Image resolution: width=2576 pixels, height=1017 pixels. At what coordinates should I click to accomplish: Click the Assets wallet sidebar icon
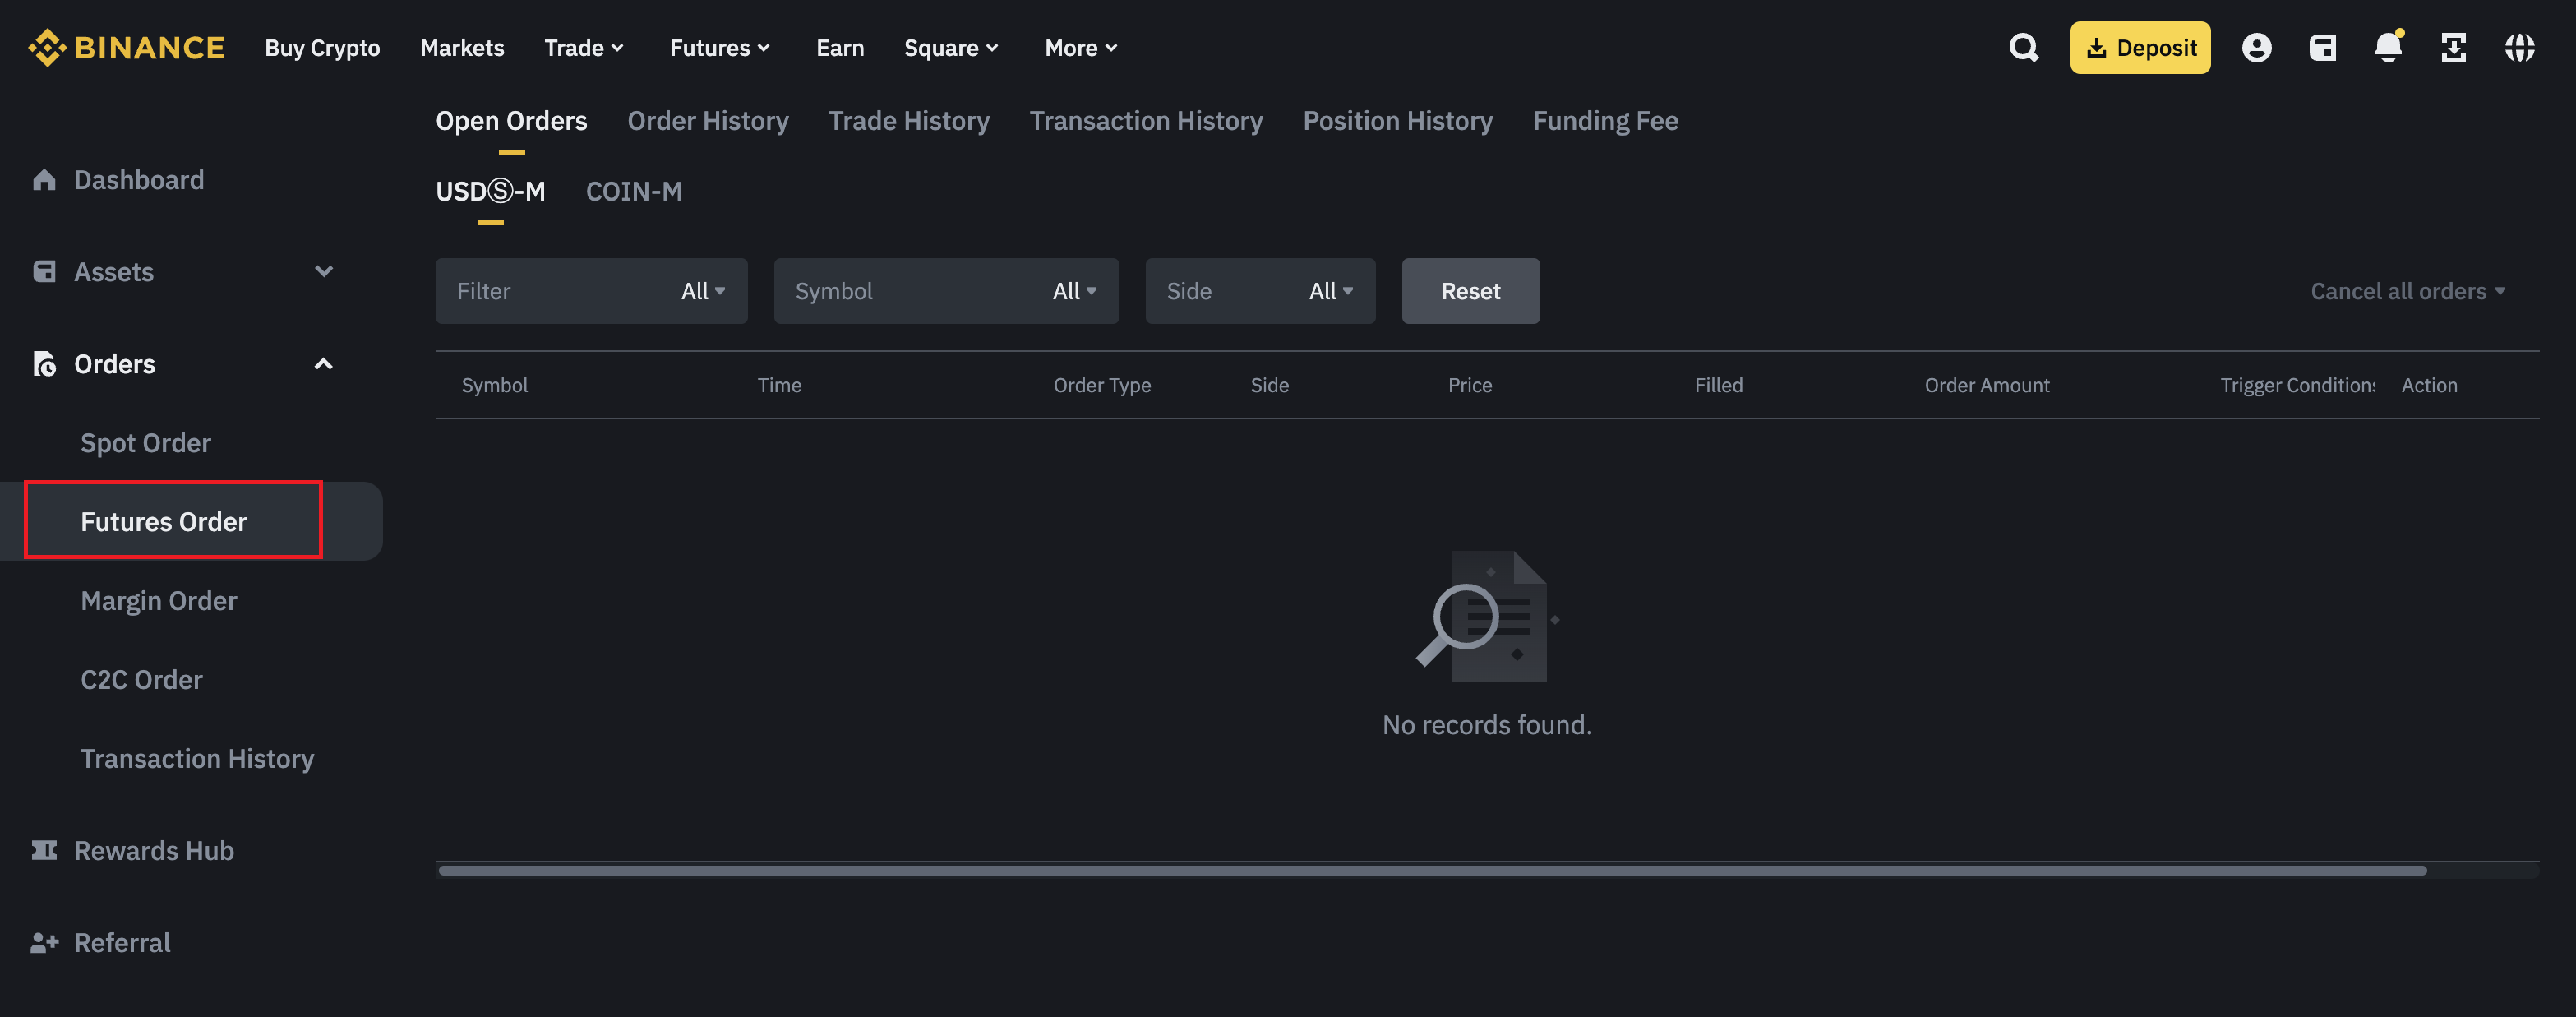click(44, 272)
